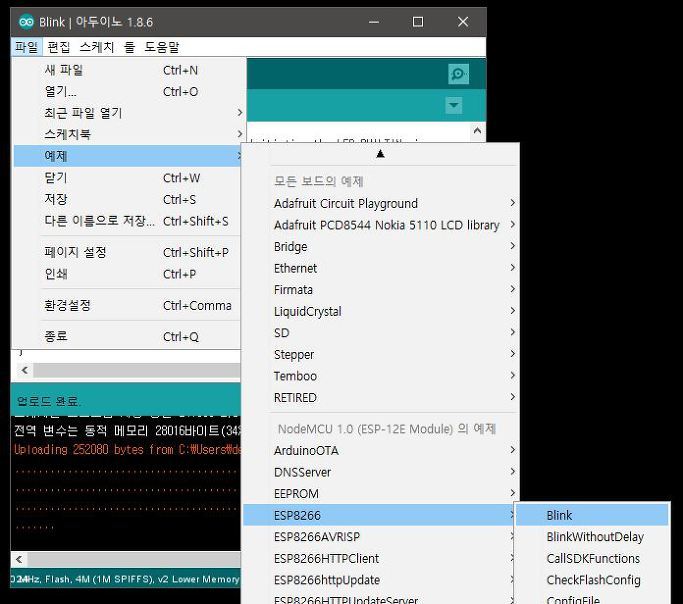Image resolution: width=683 pixels, height=604 pixels.
Task: Open the 편집 menu
Action: coord(58,47)
